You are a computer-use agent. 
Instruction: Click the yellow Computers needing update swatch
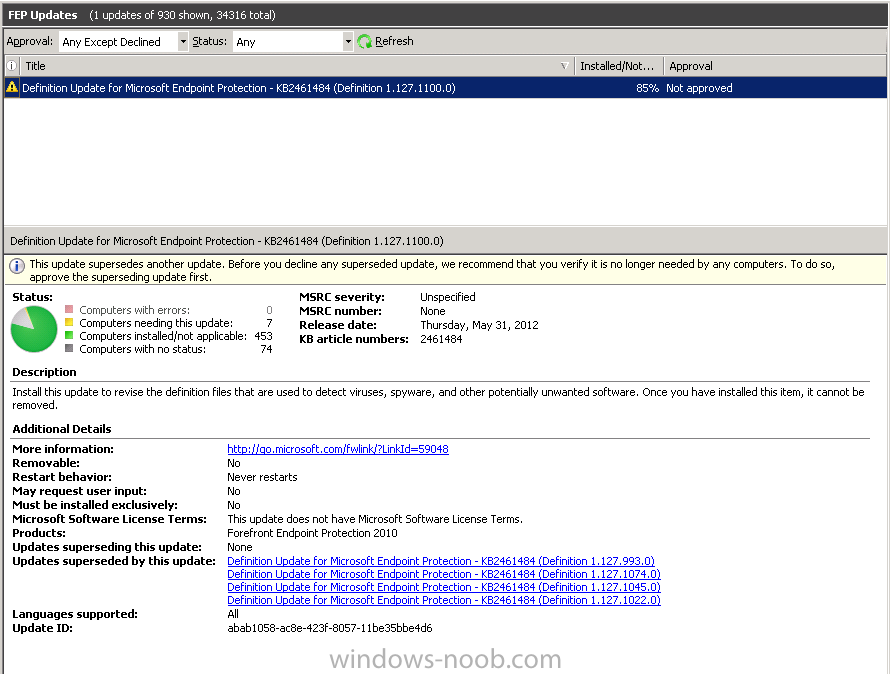pos(69,323)
